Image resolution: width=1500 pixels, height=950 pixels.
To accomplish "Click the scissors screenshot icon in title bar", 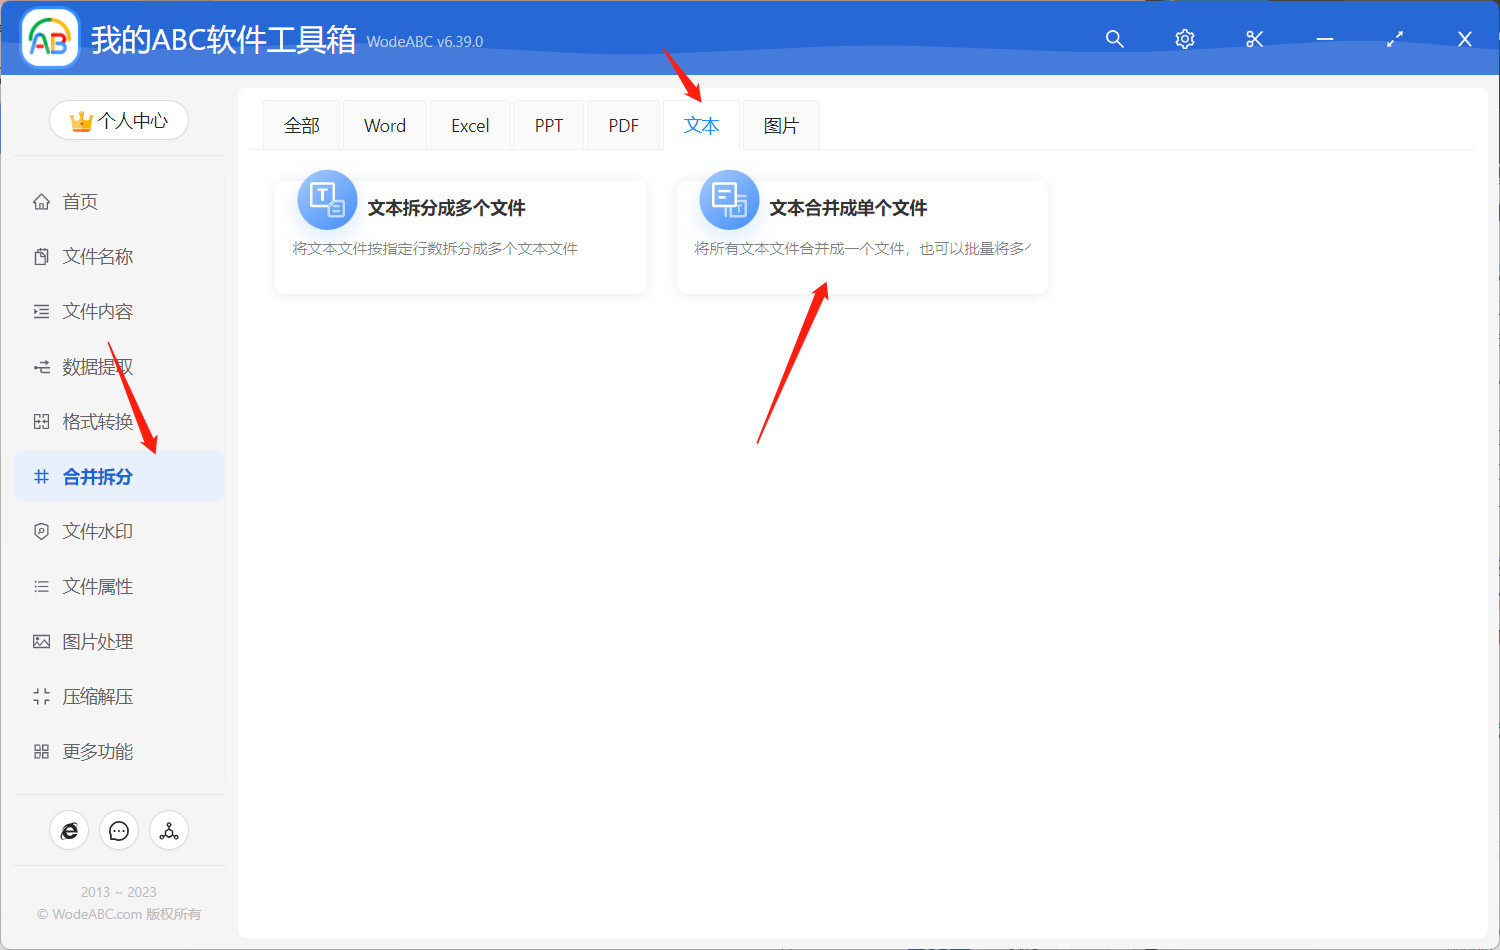I will [1254, 39].
